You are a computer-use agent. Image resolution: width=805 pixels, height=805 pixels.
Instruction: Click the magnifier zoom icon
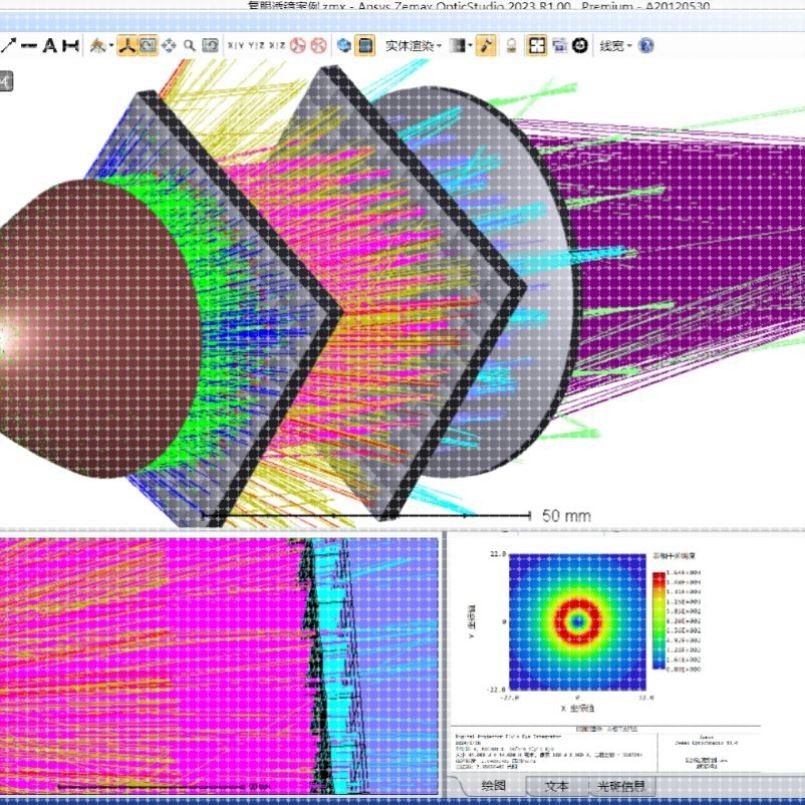pyautogui.click(x=189, y=46)
